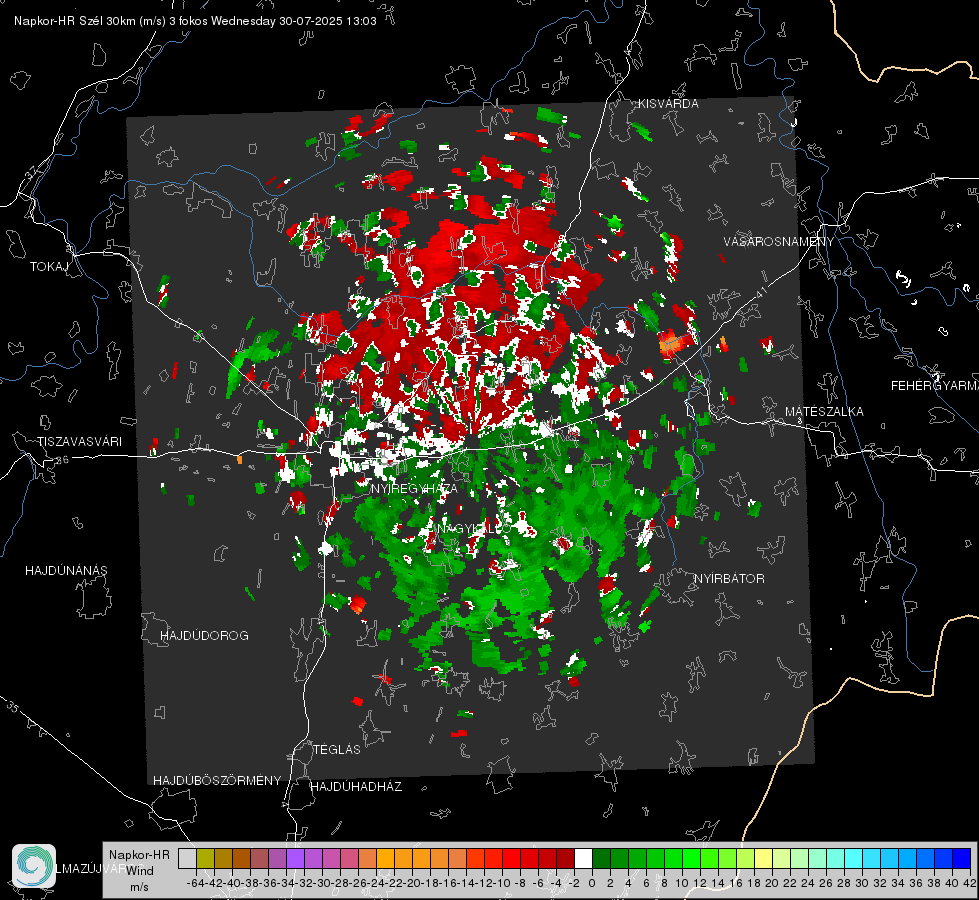Click the TÉGLÁS city label
This screenshot has height=900, width=979.
point(337,750)
